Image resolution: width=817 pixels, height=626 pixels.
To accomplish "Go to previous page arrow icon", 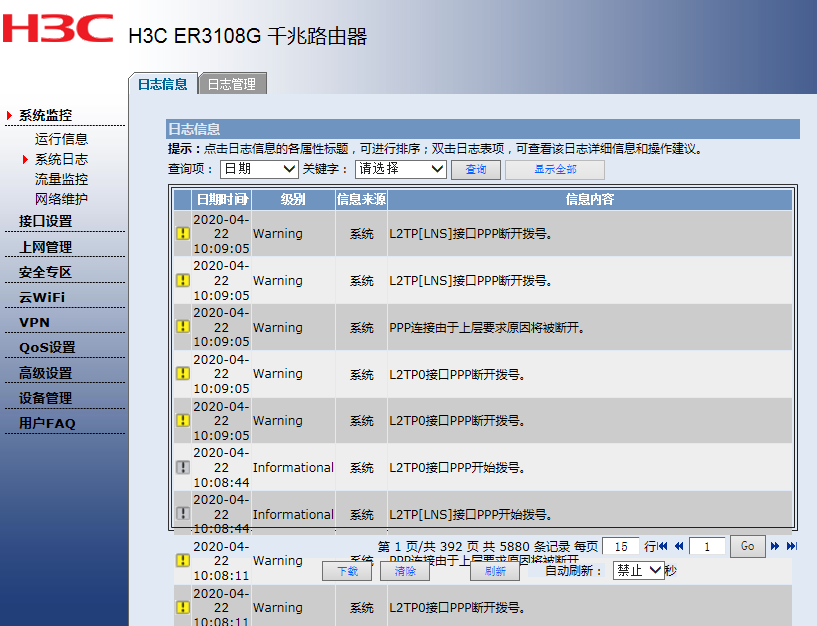I will pos(679,546).
